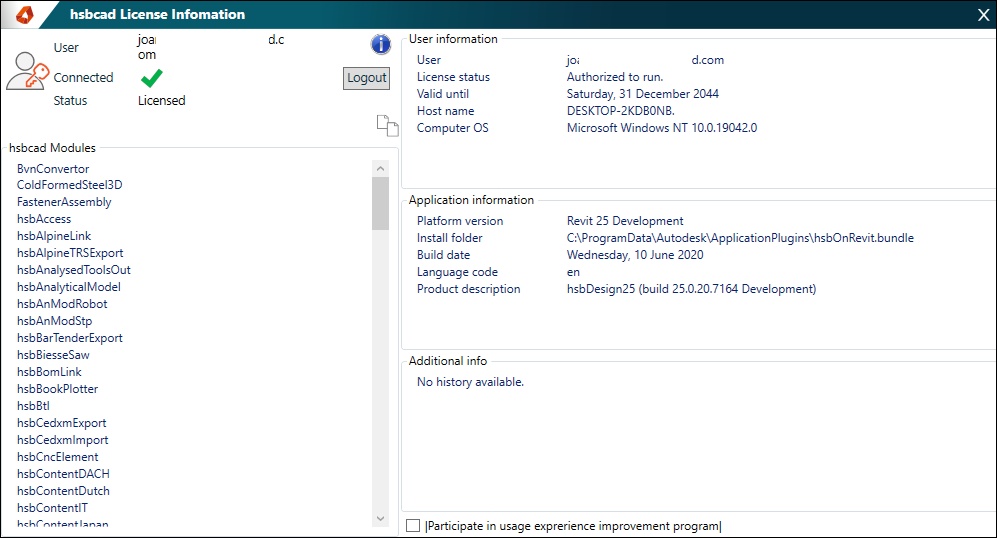Click the 'Licensed' status text
Viewport: 997px width, 538px height.
(x=162, y=100)
